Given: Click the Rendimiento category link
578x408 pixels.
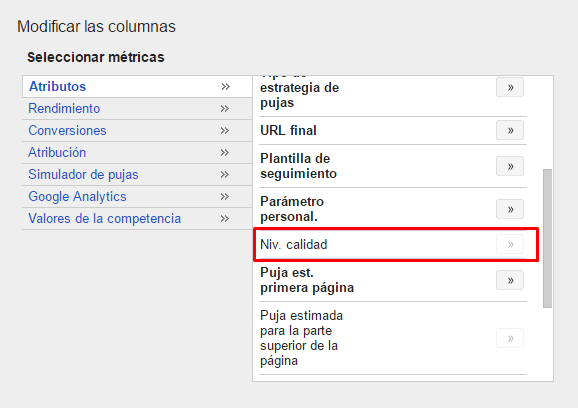Looking at the screenshot, I should click(64, 109).
